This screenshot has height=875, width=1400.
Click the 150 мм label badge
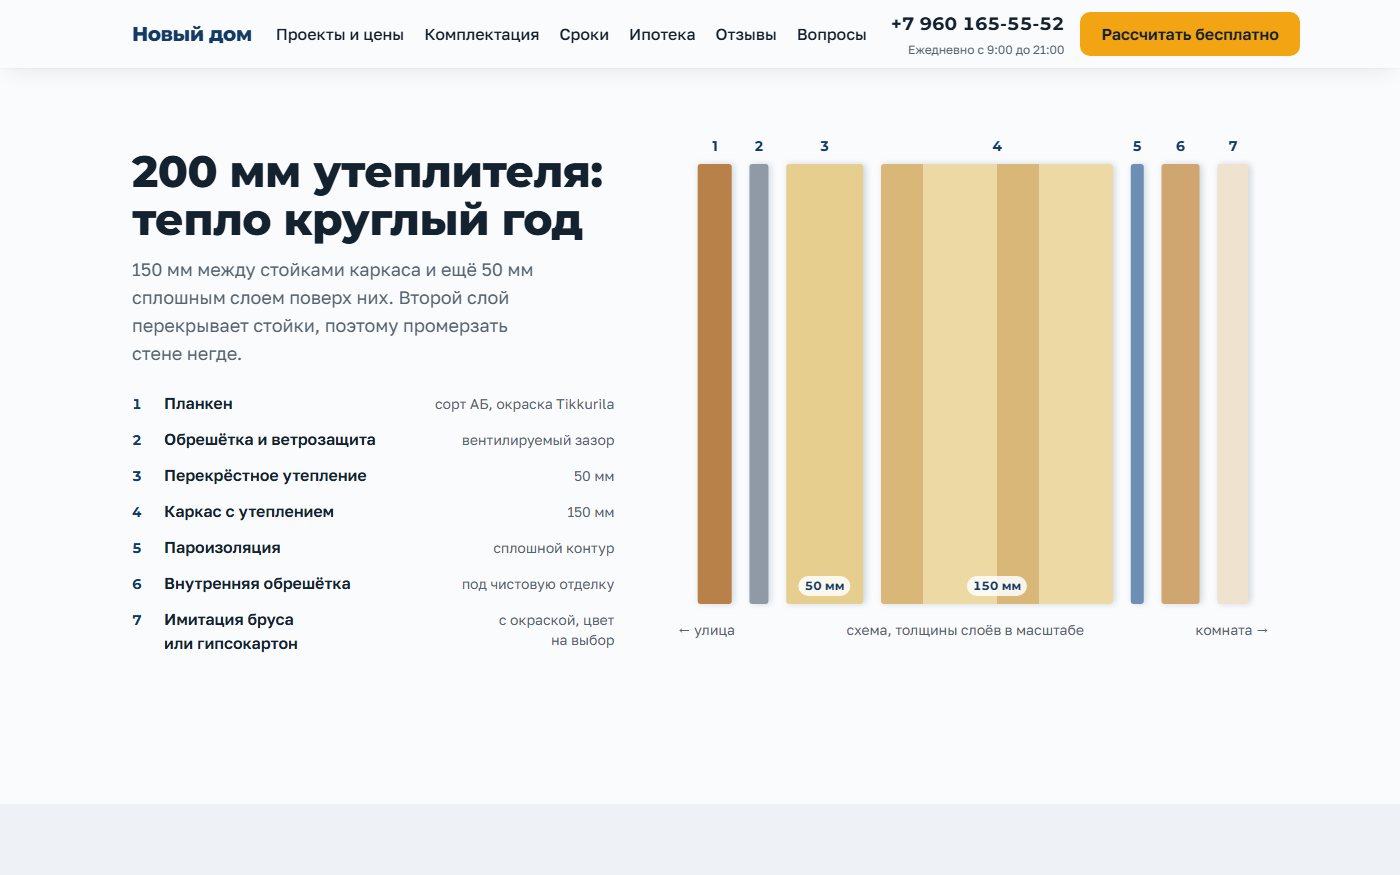click(x=997, y=586)
